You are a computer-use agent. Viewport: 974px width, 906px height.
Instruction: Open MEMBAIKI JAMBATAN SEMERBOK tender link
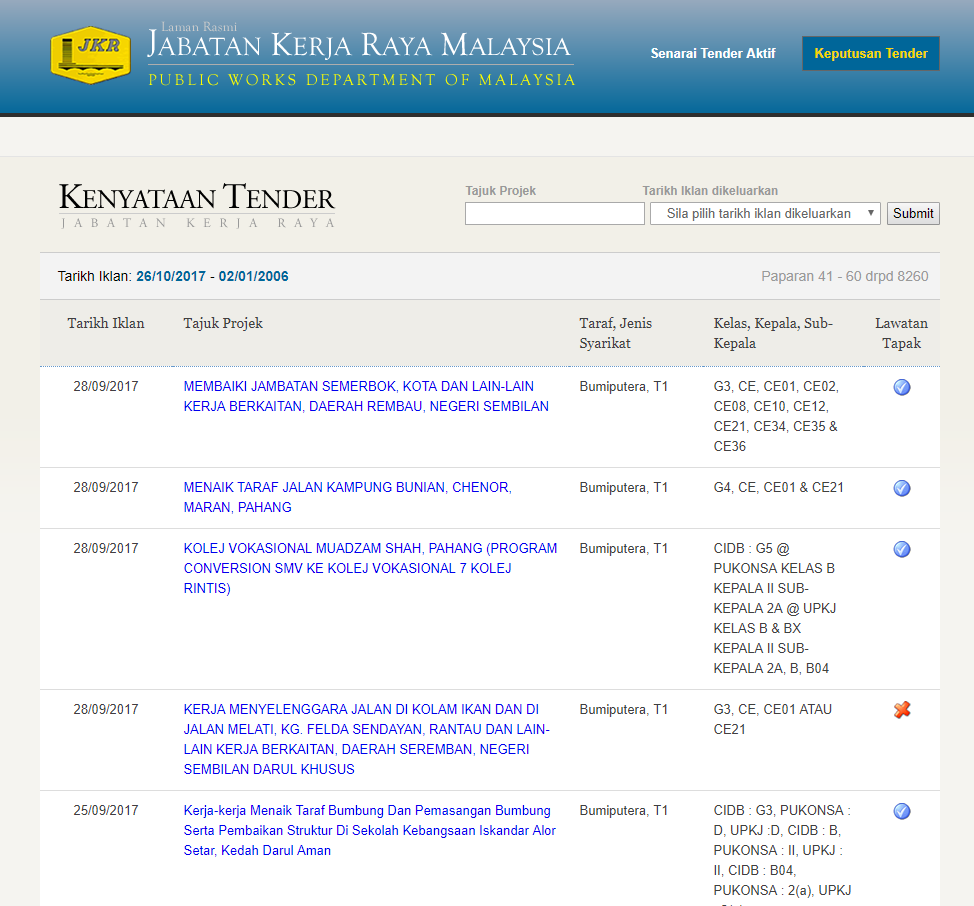click(366, 396)
